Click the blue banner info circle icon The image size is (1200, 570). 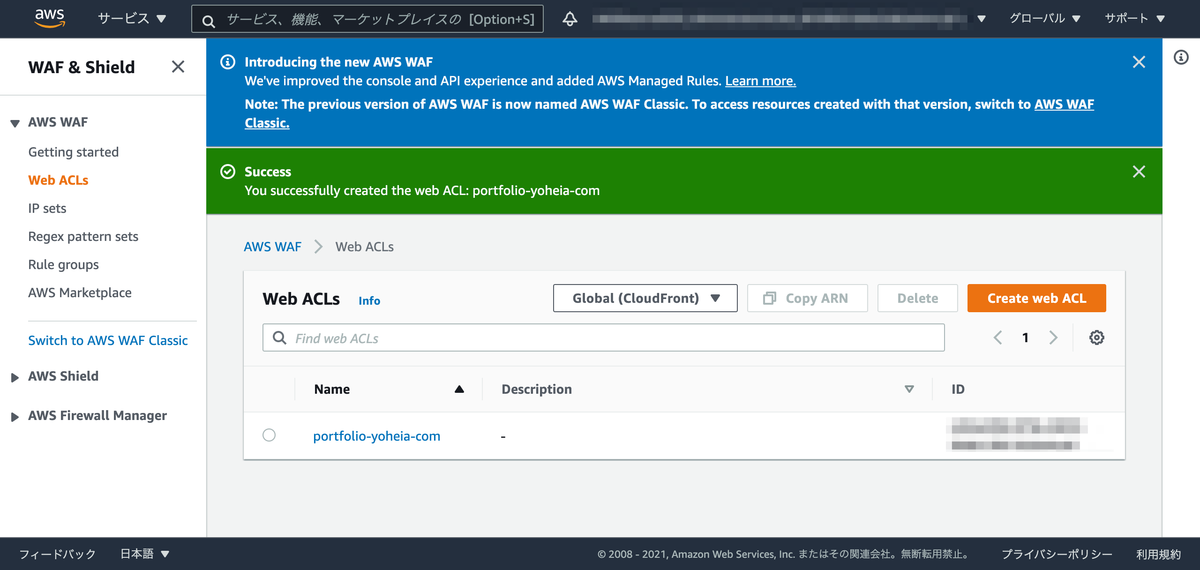[228, 62]
